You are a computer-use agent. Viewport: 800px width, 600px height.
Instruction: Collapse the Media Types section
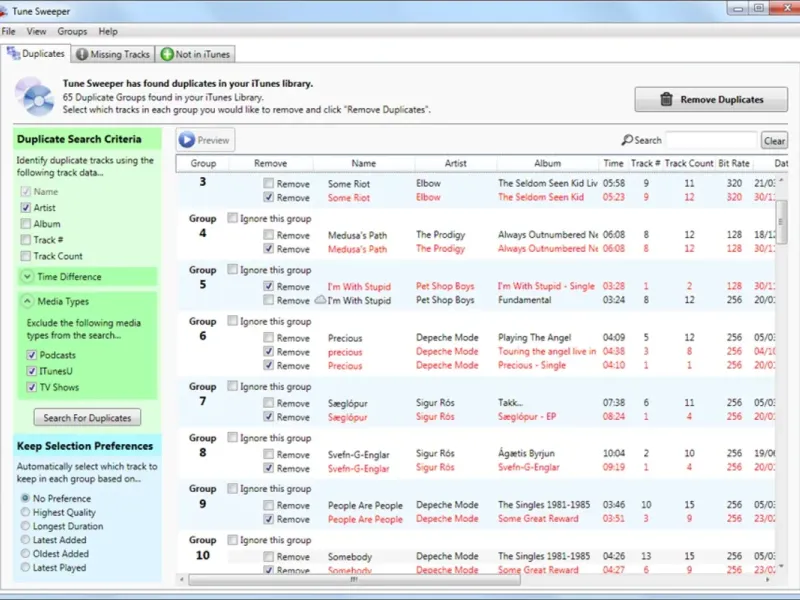coord(25,301)
